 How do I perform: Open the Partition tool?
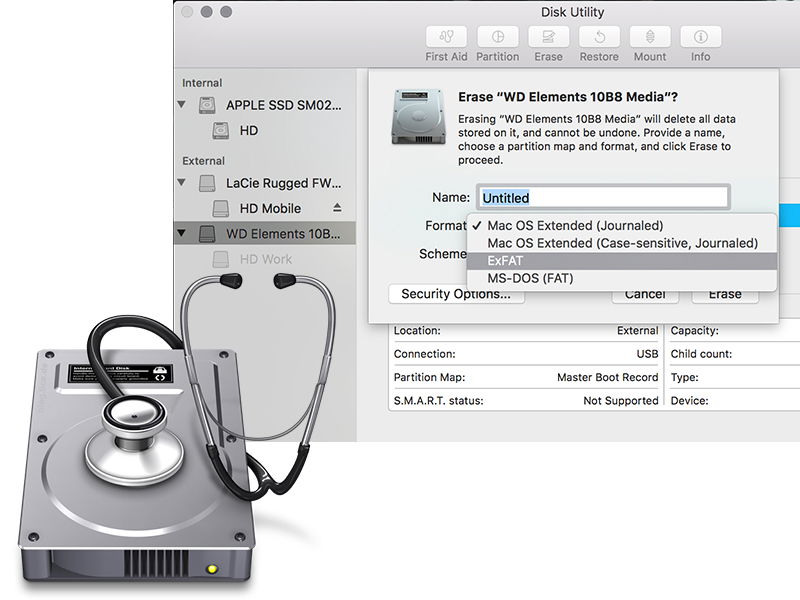[497, 37]
